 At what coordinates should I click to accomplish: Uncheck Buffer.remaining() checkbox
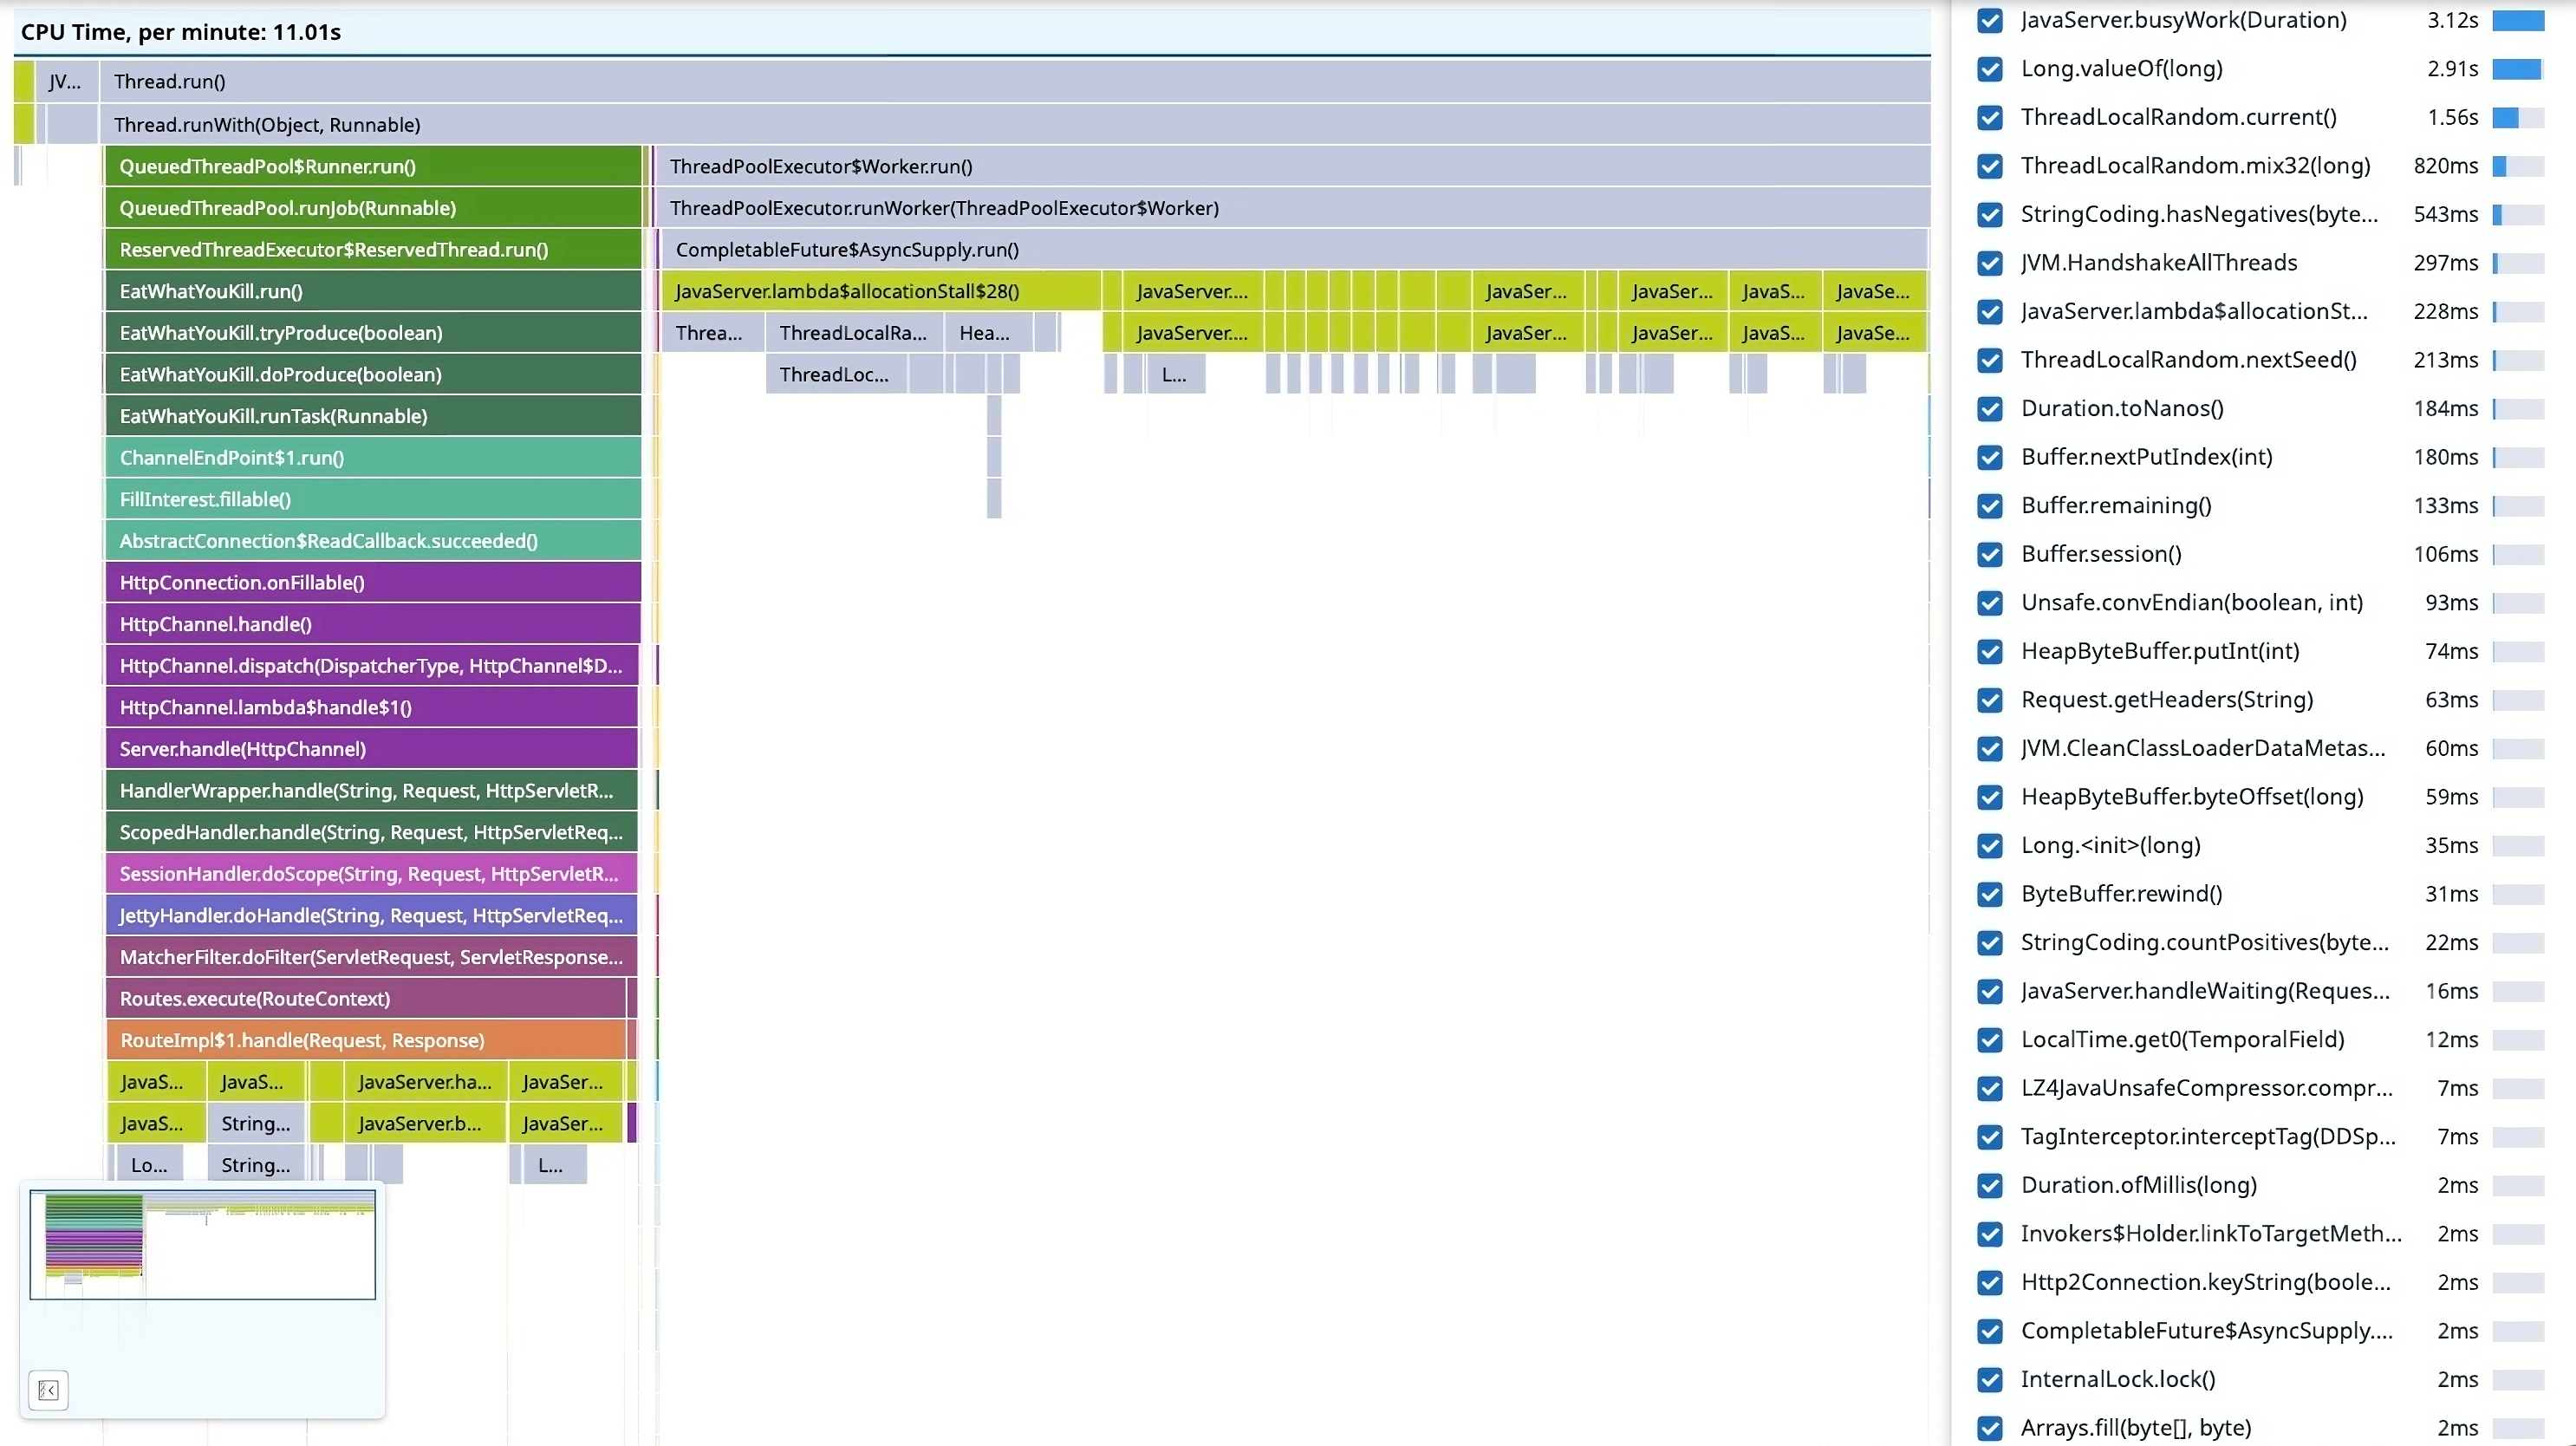point(1990,506)
